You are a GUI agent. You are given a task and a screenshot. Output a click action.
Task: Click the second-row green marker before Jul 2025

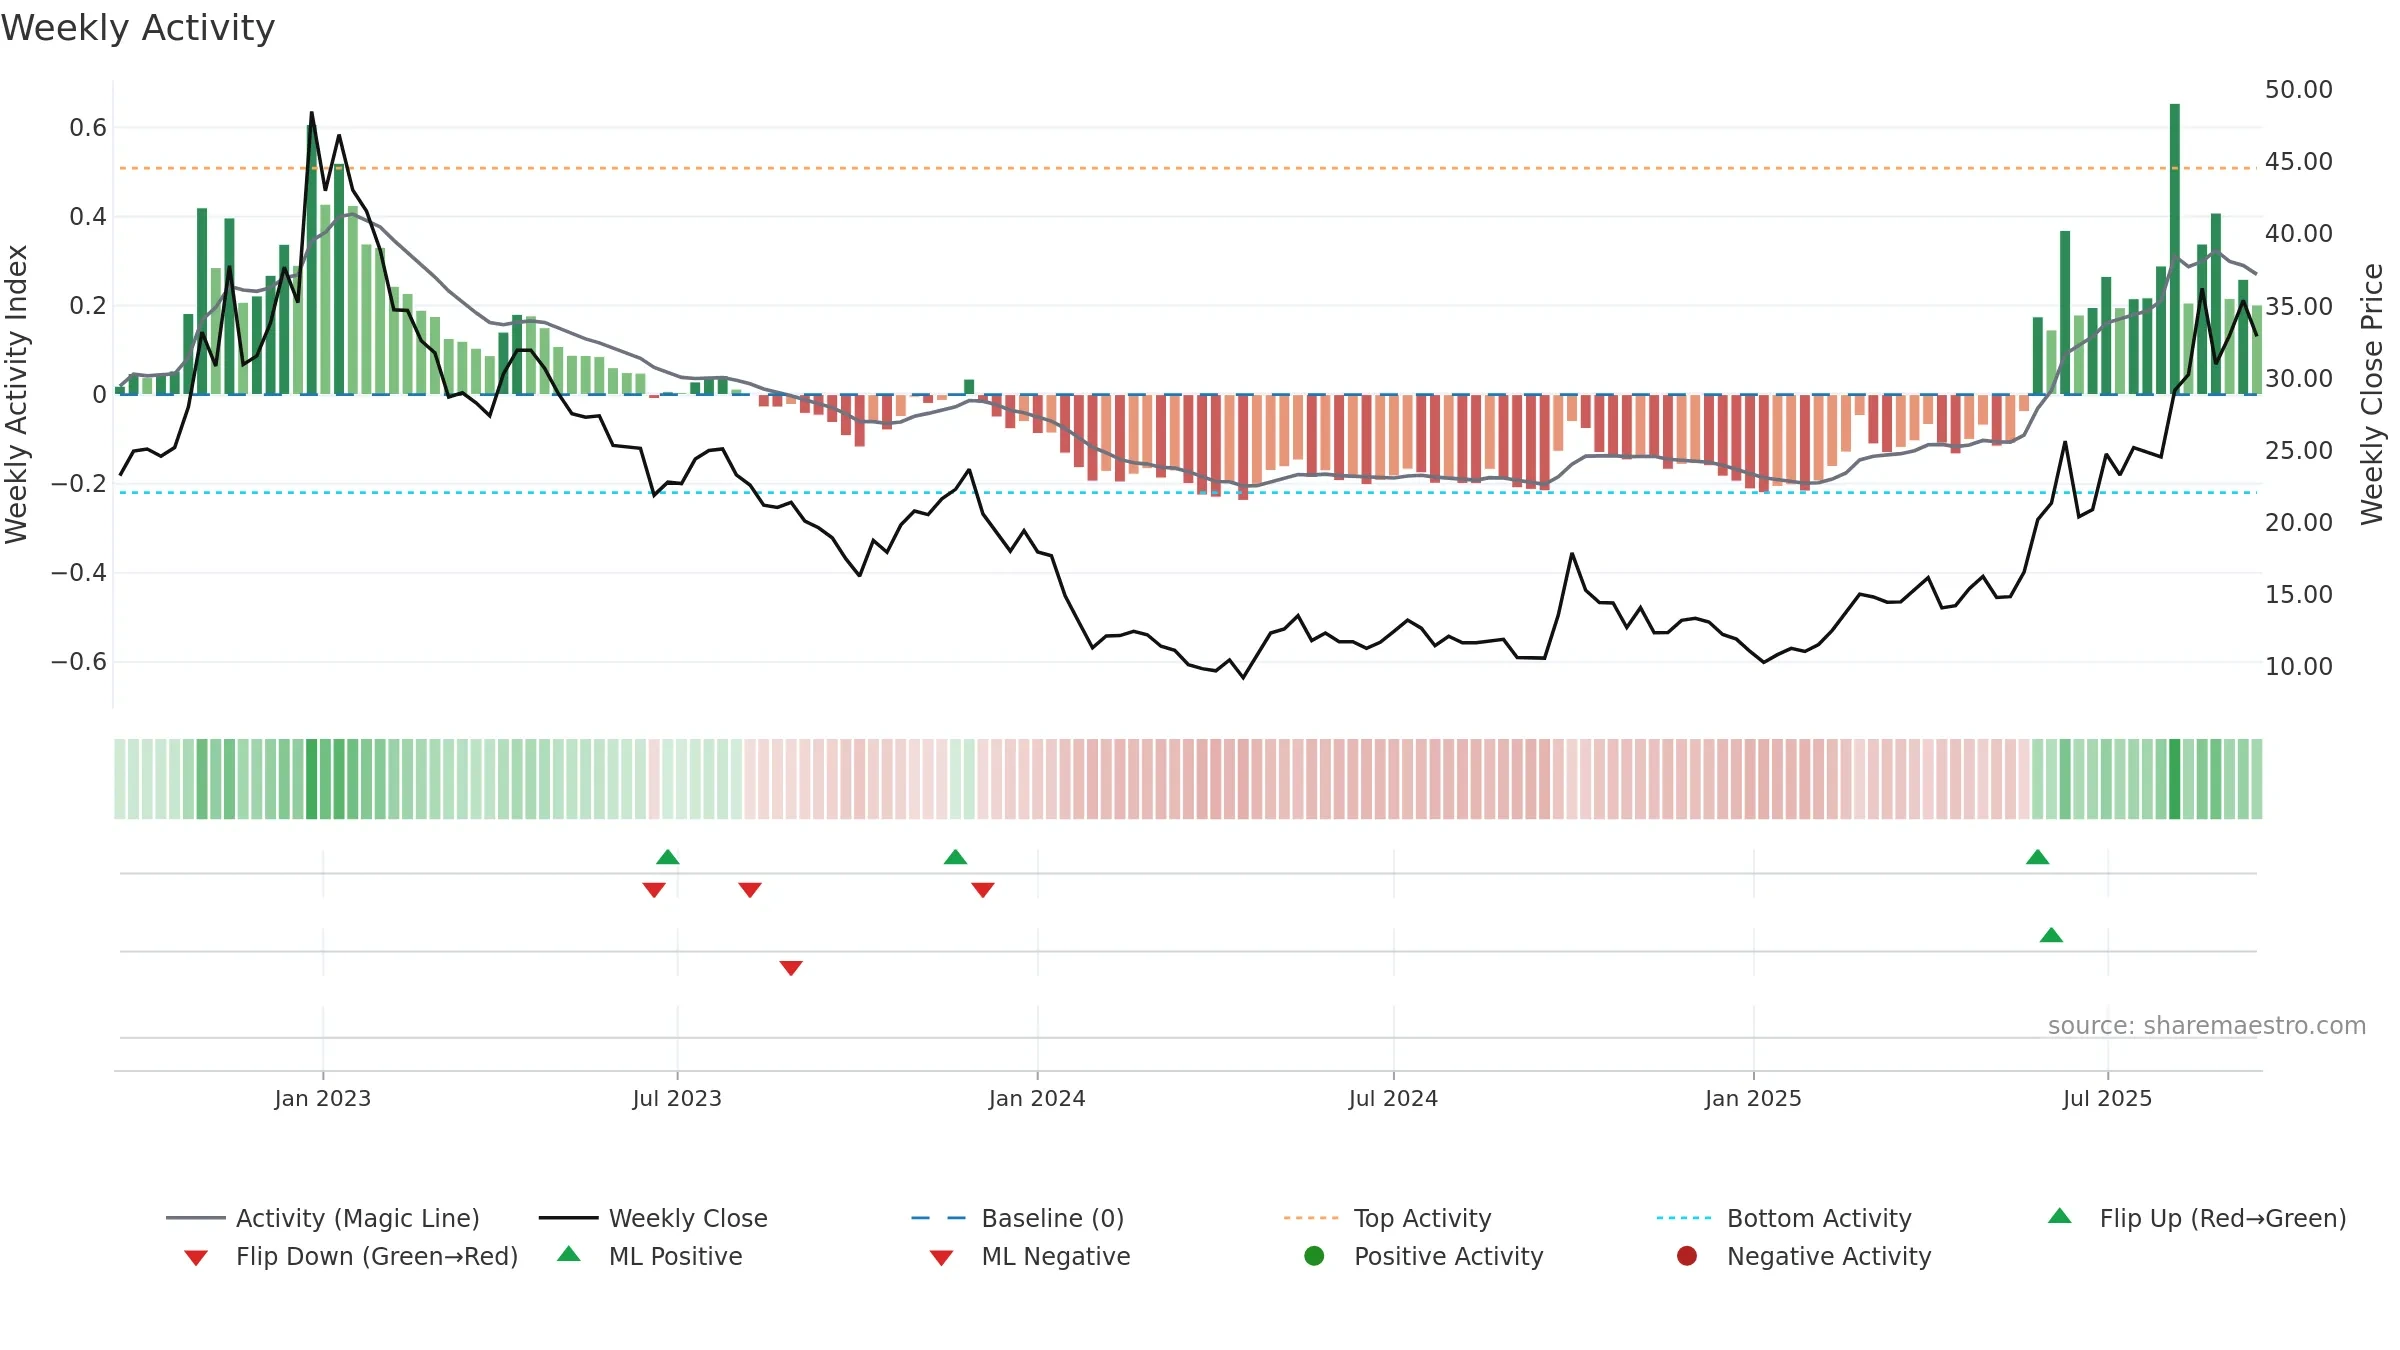(2051, 935)
